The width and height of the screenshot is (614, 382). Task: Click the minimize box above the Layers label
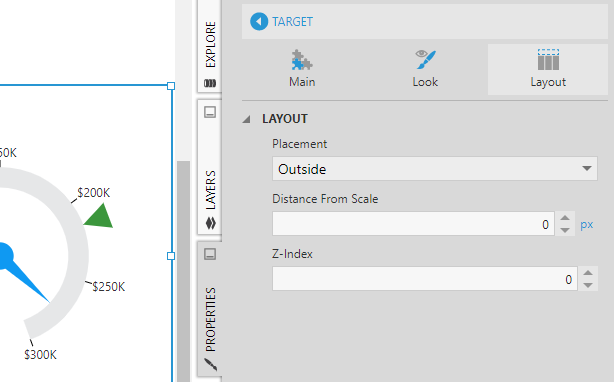click(x=210, y=112)
